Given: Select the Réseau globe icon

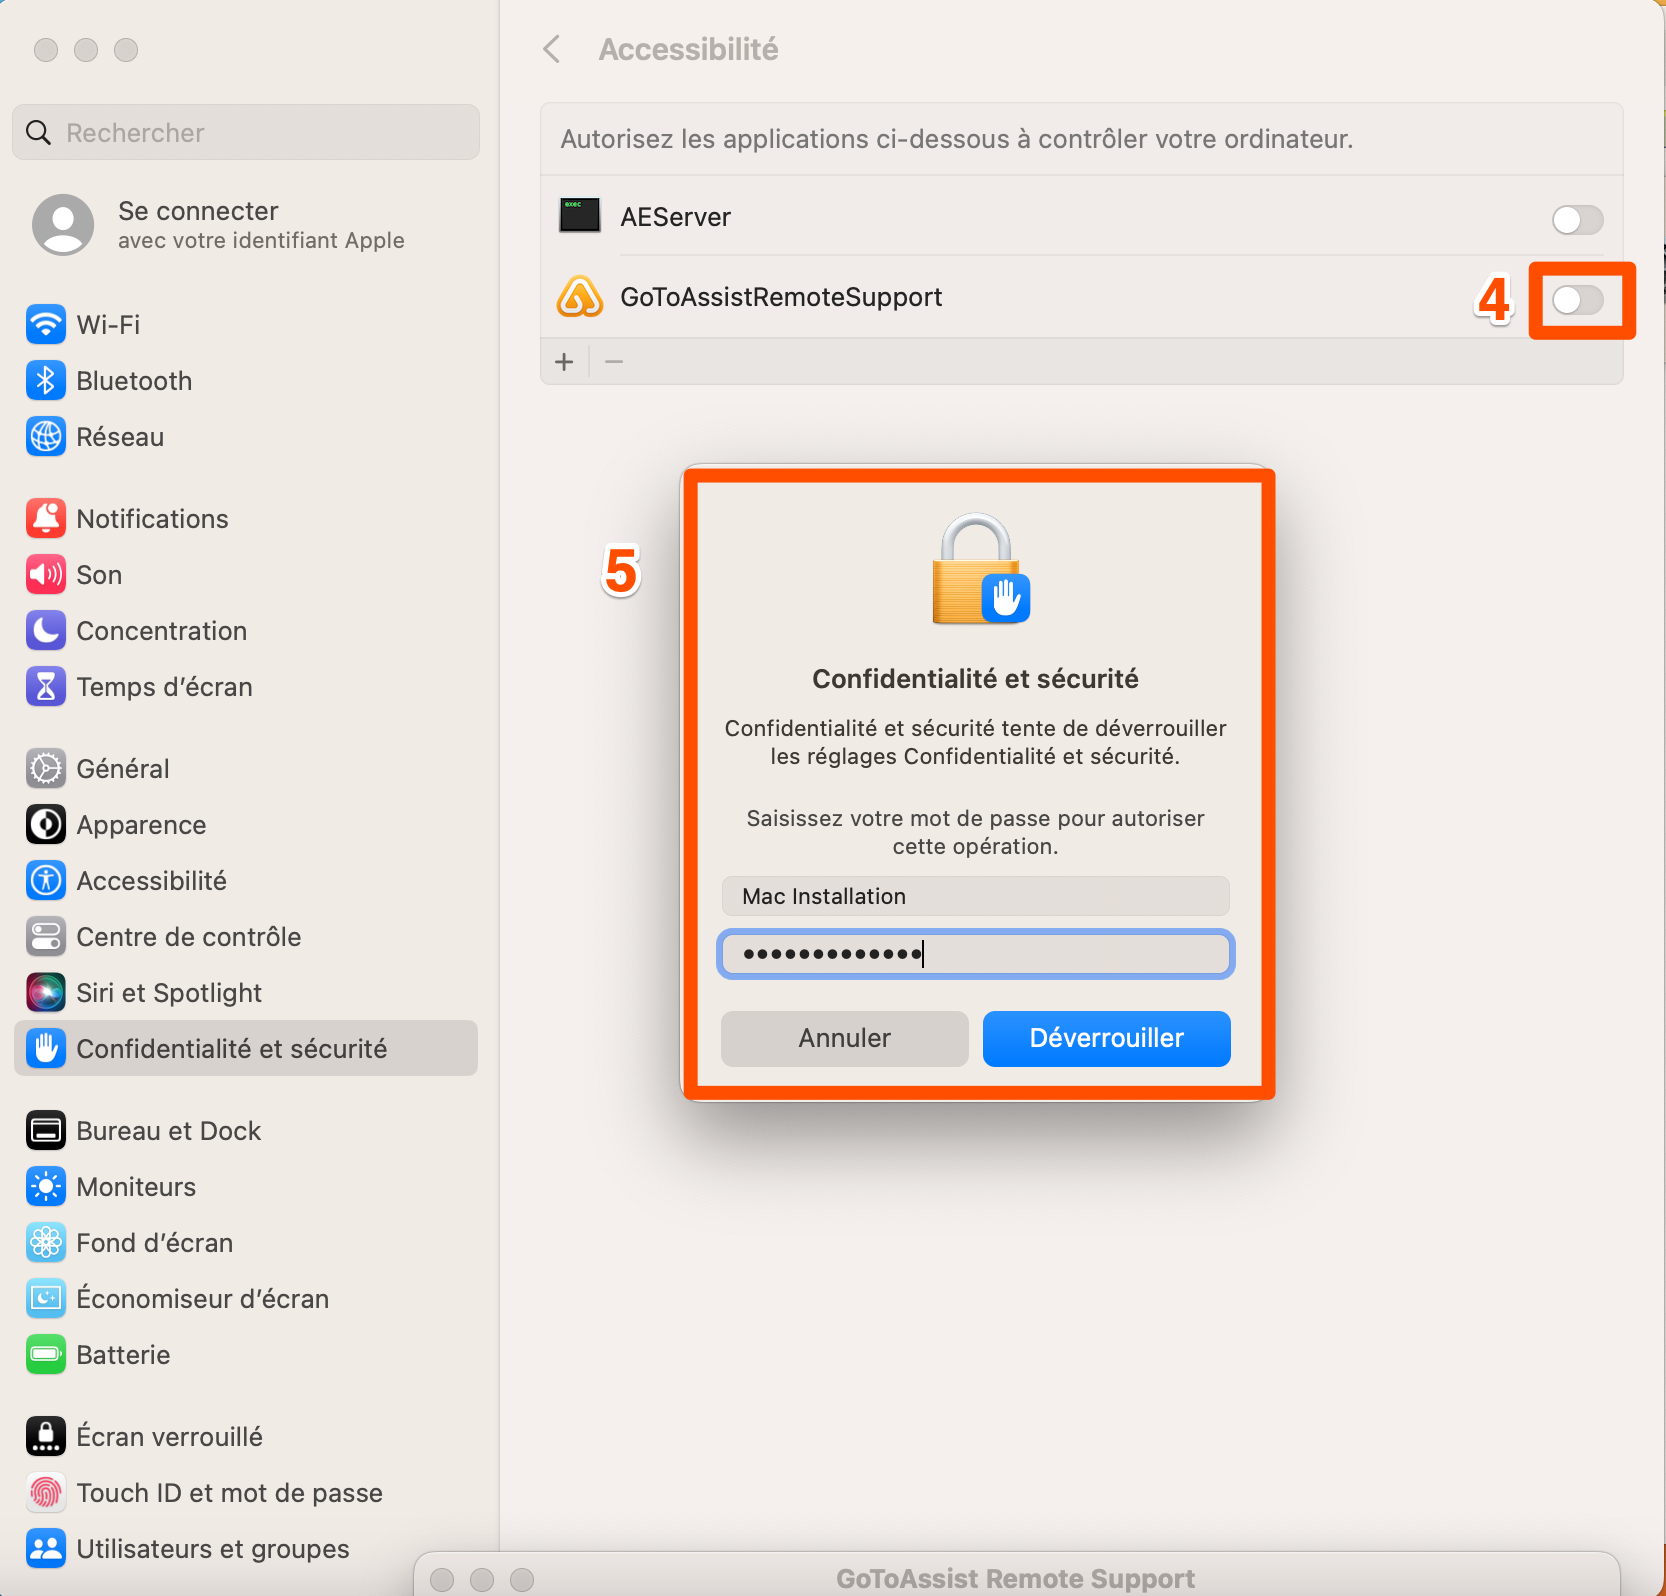Looking at the screenshot, I should [46, 436].
